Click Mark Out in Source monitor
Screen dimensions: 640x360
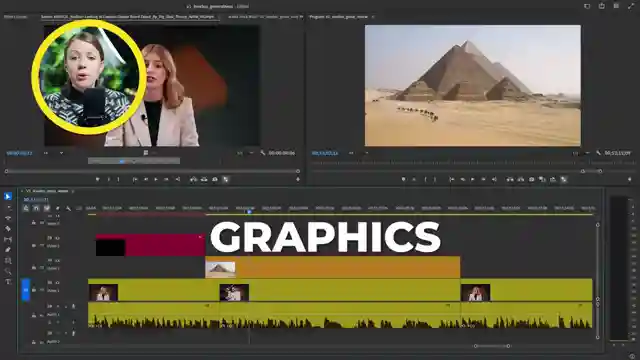(118, 179)
